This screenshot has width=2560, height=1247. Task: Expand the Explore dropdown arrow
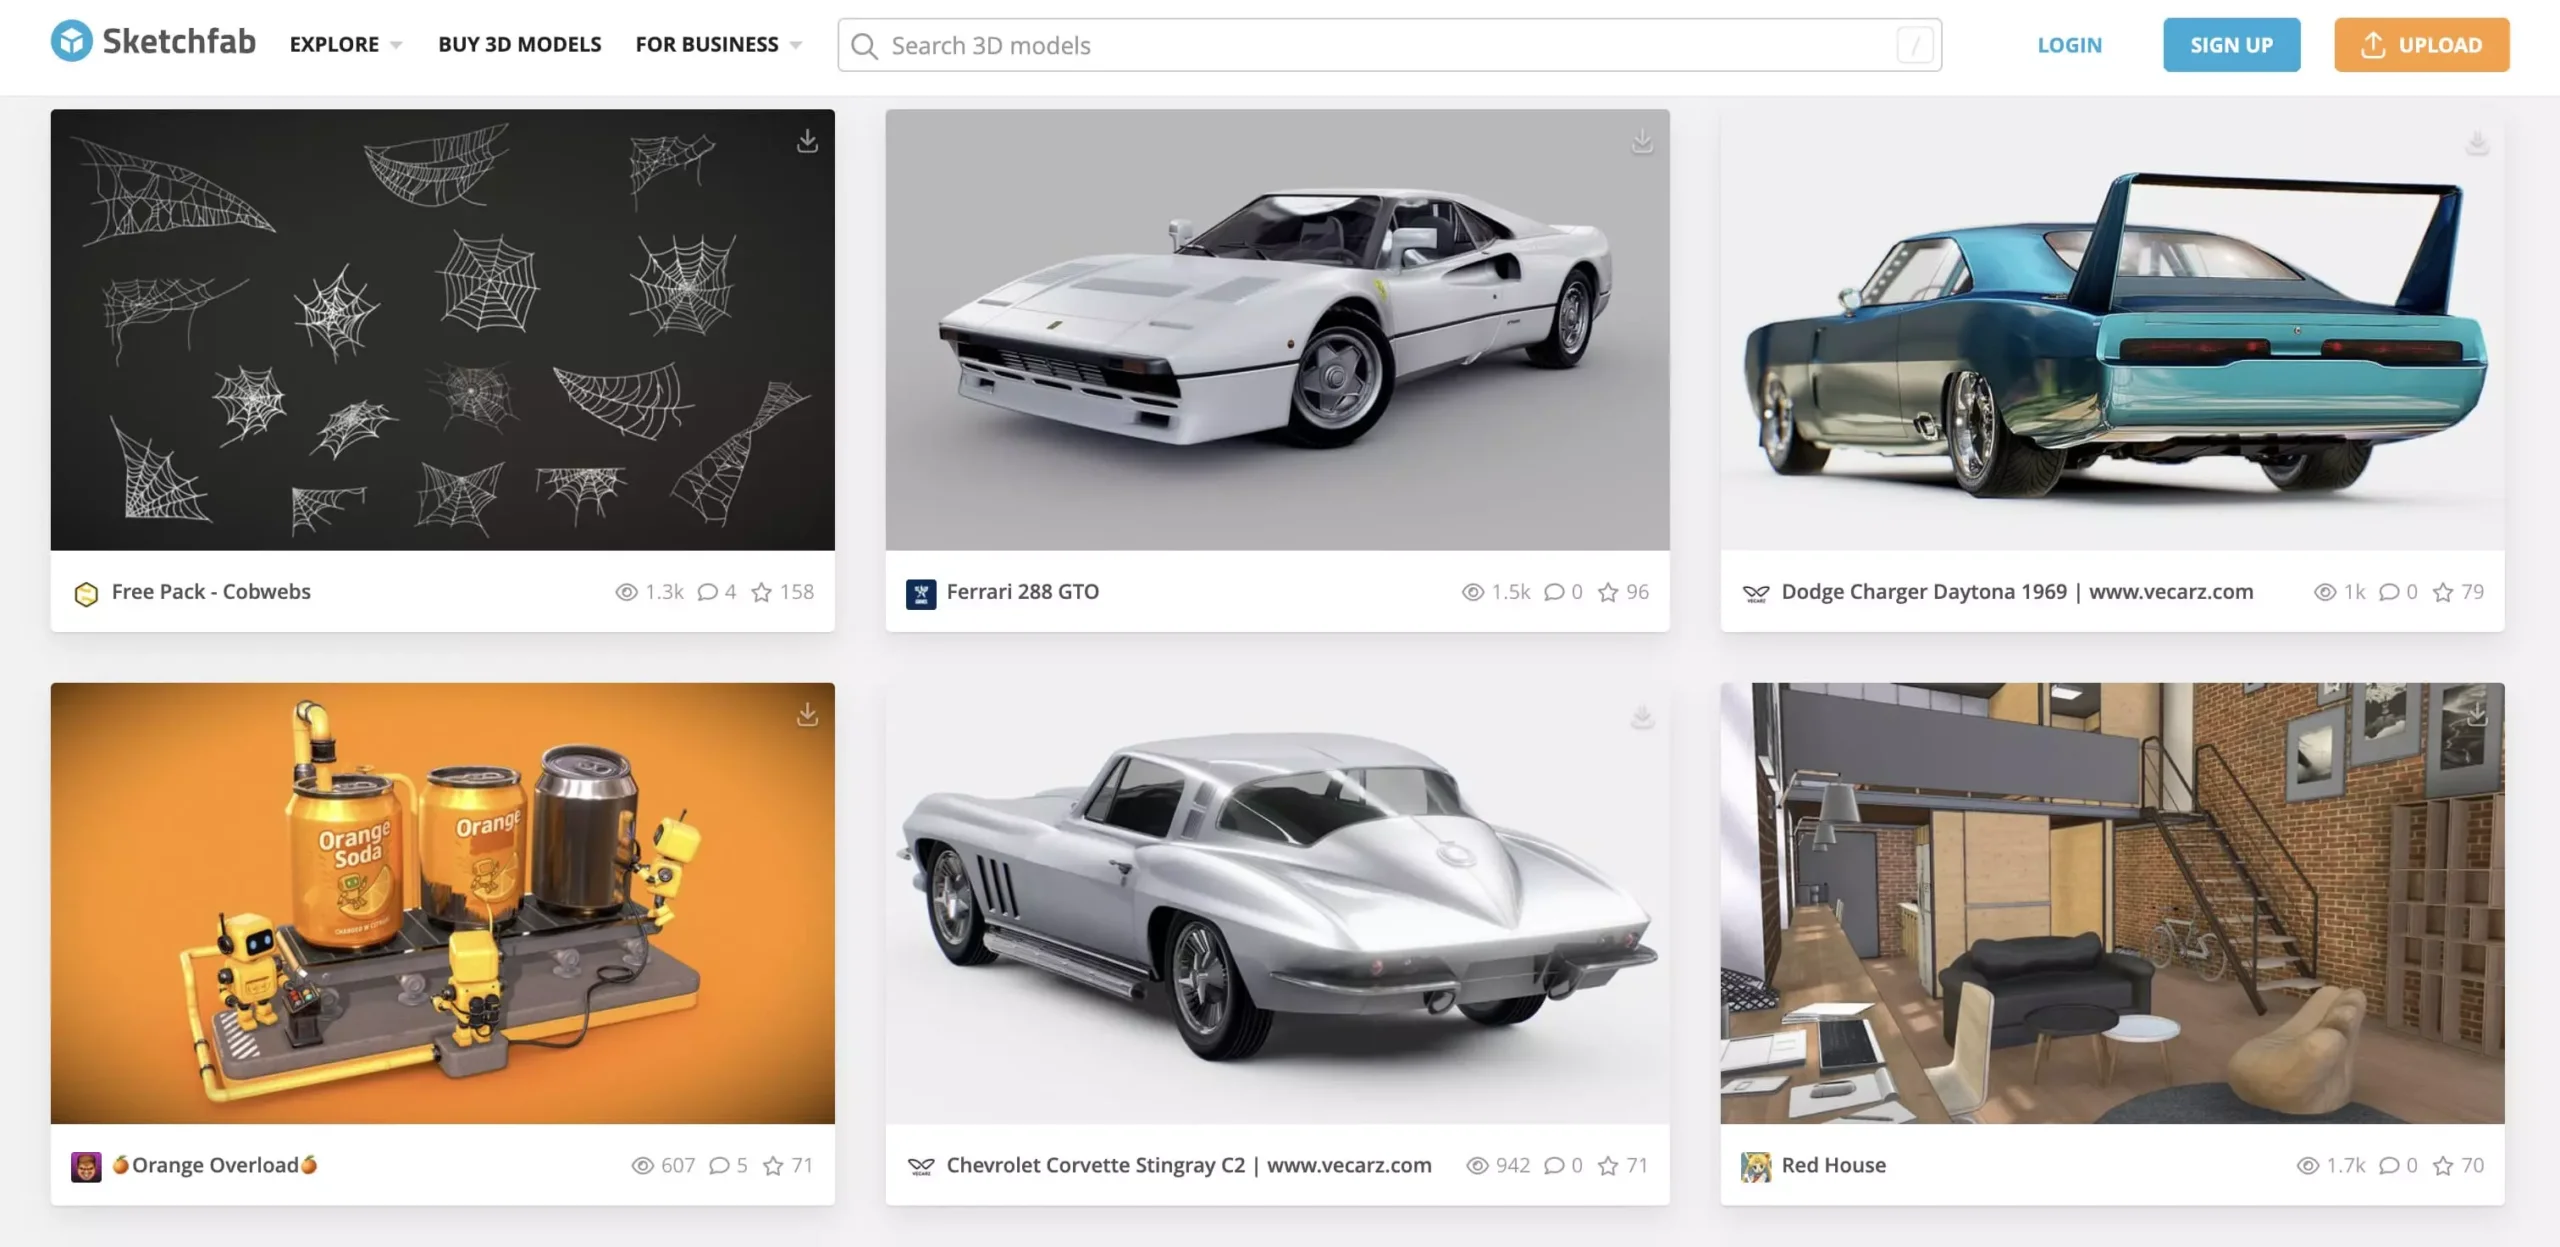[x=396, y=45]
